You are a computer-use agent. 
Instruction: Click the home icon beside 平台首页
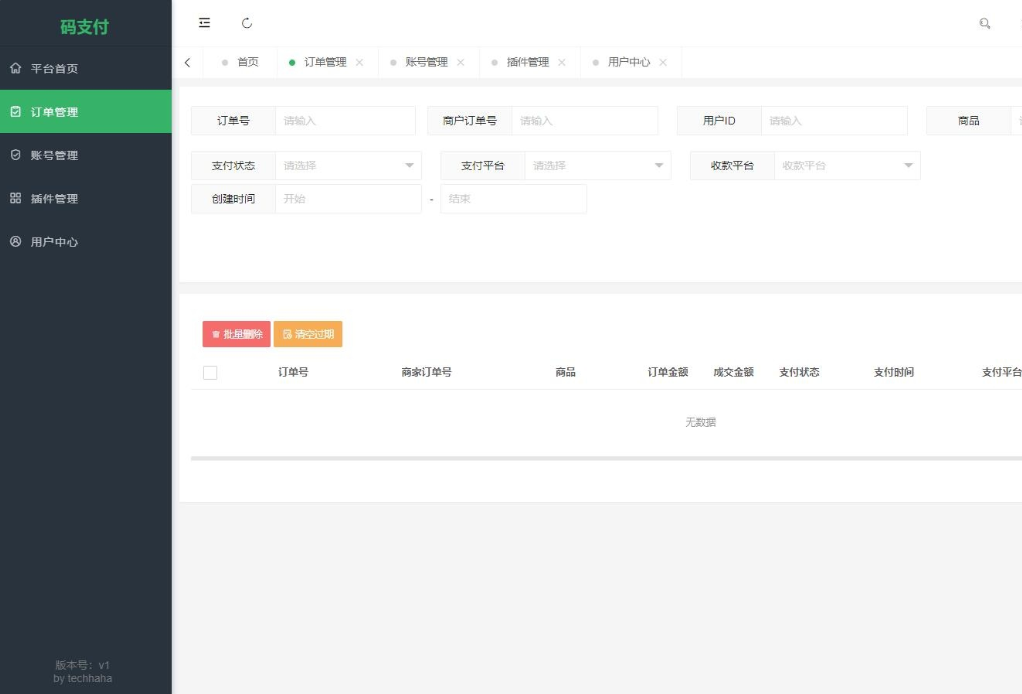(x=16, y=68)
